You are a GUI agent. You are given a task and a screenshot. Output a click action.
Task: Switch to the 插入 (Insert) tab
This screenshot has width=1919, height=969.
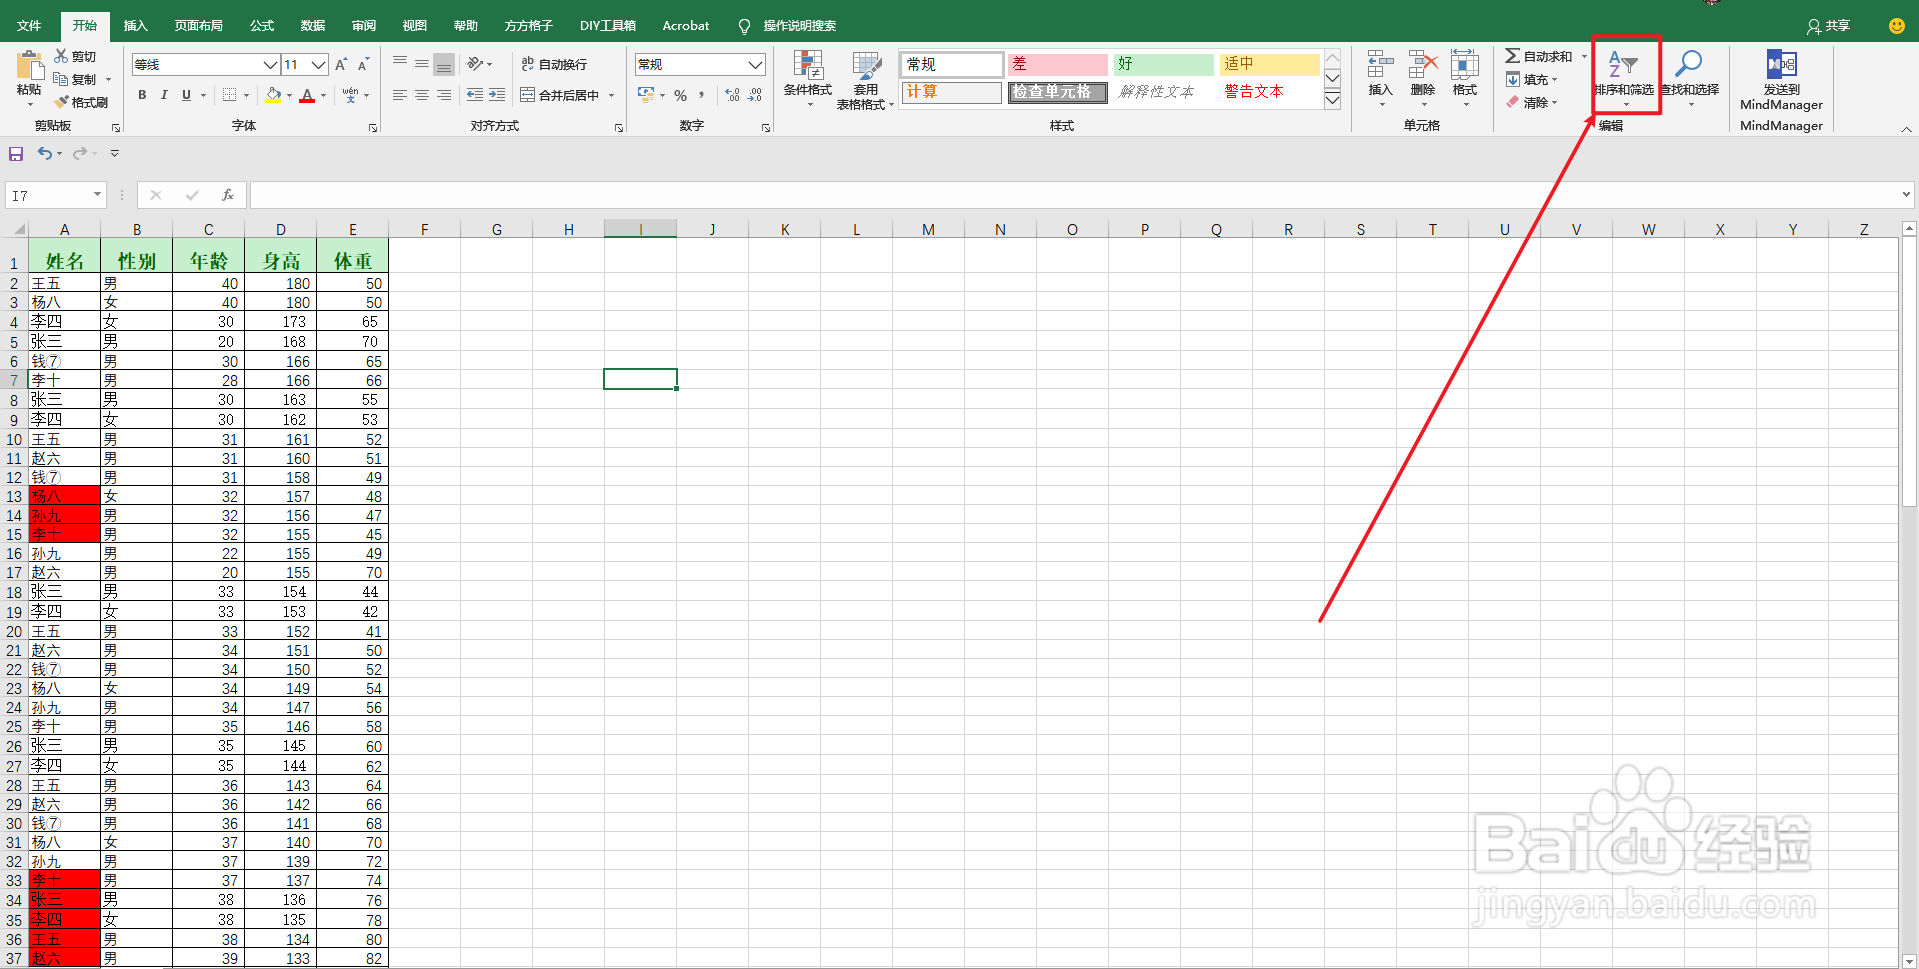(135, 26)
